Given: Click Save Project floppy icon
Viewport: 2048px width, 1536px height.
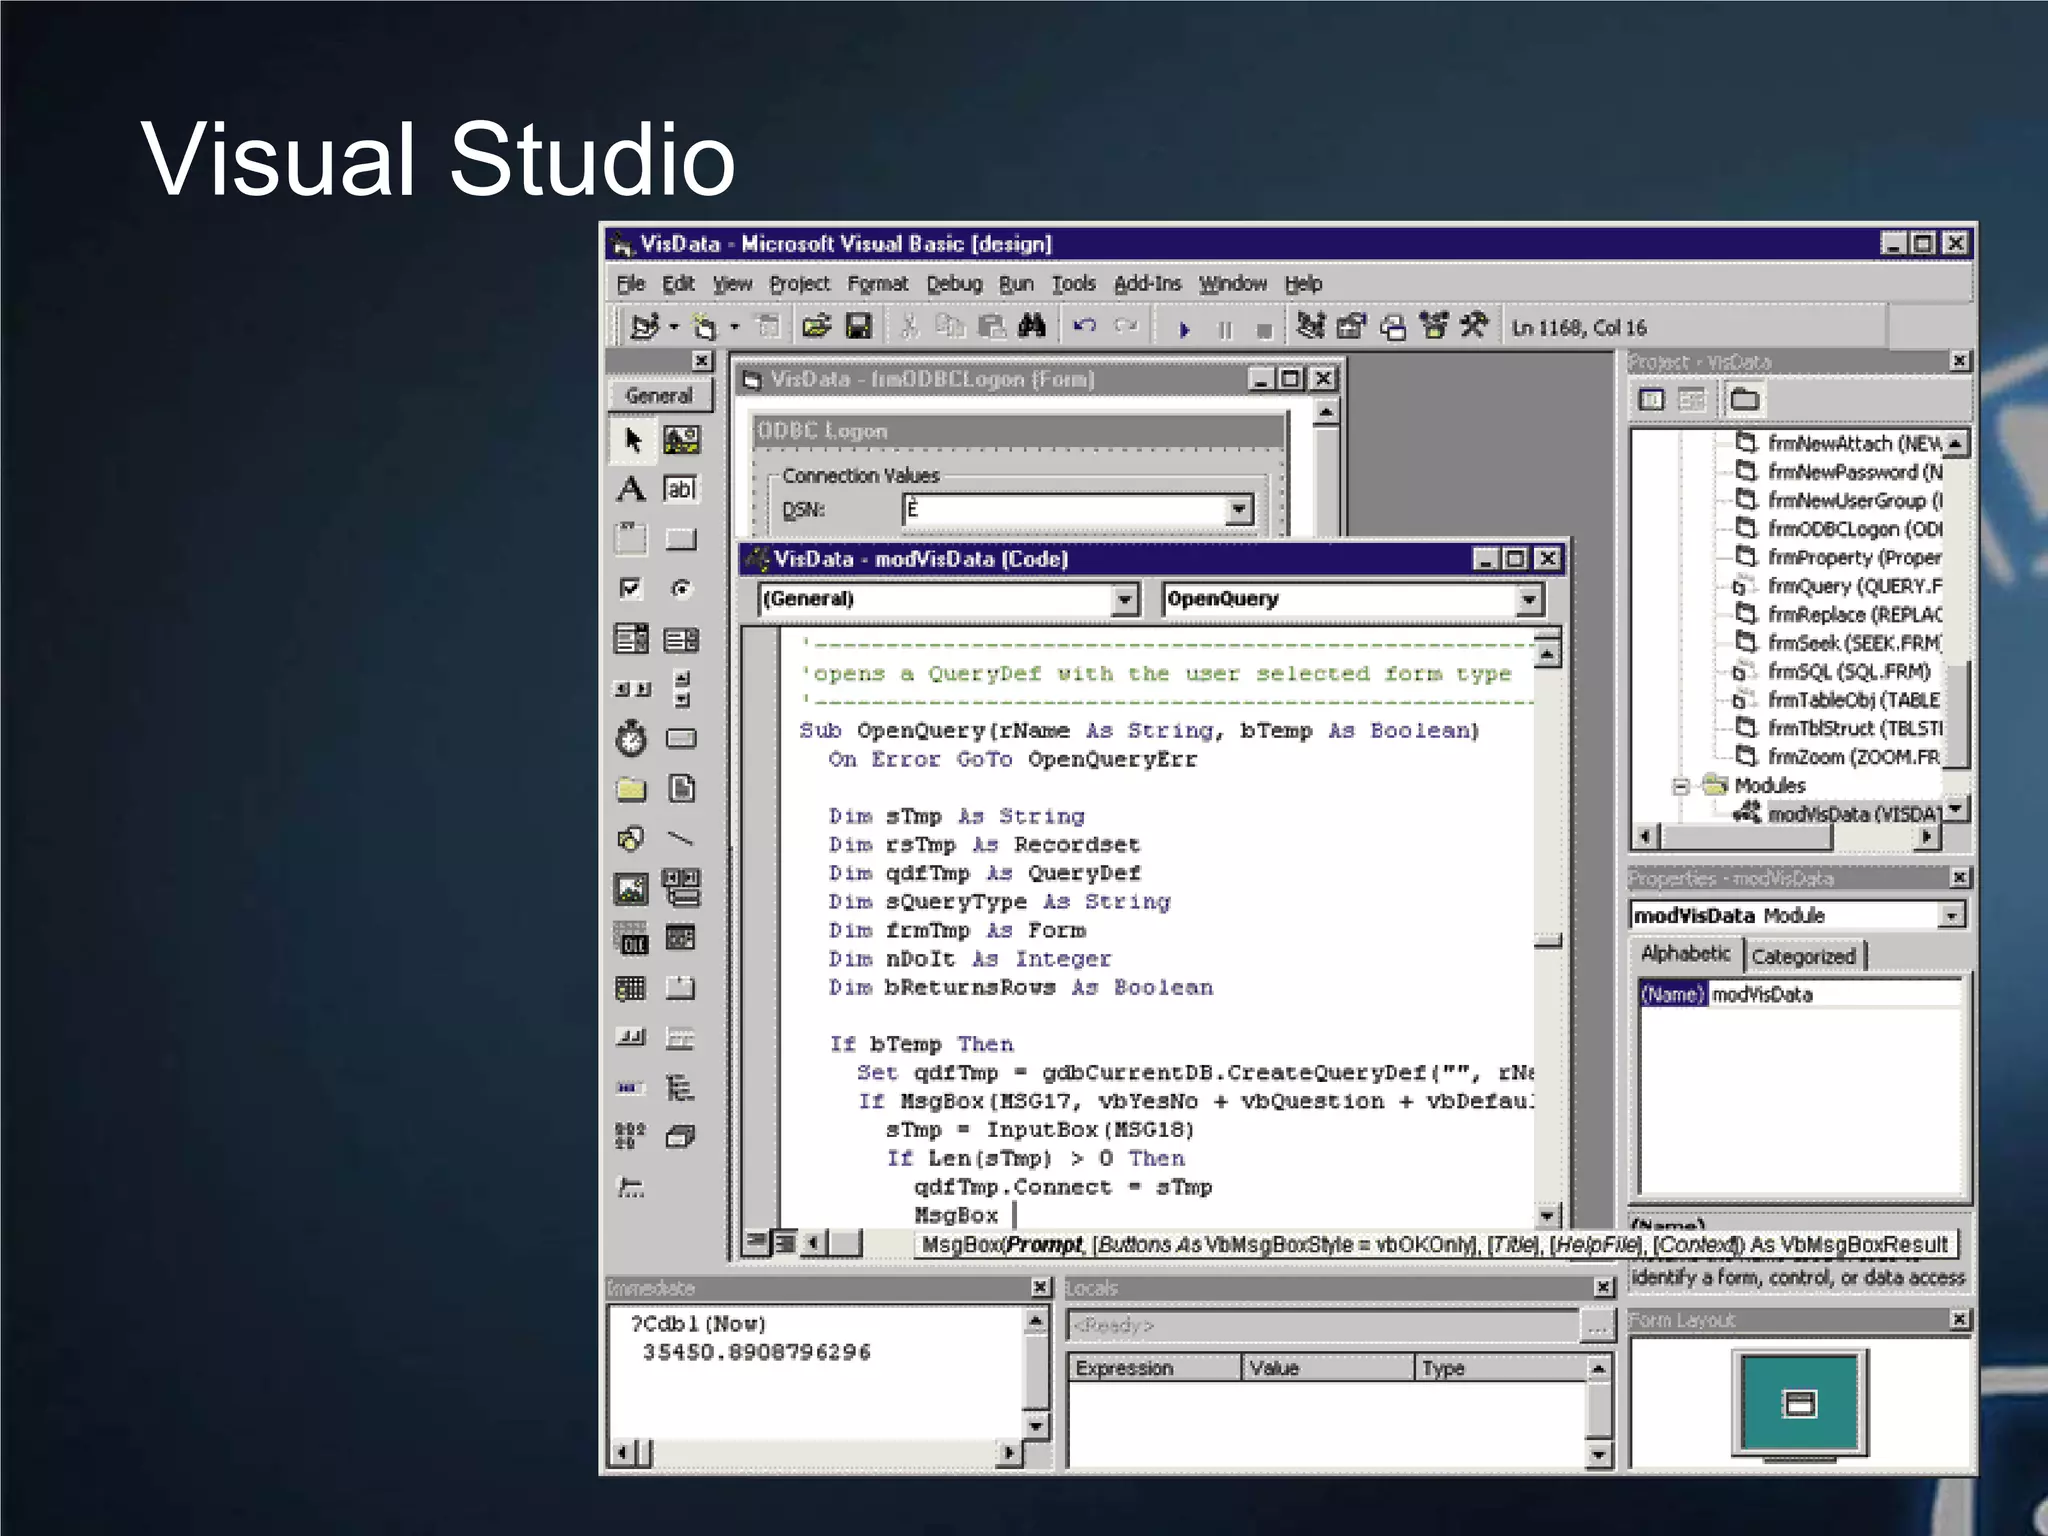Looking at the screenshot, I should click(859, 327).
